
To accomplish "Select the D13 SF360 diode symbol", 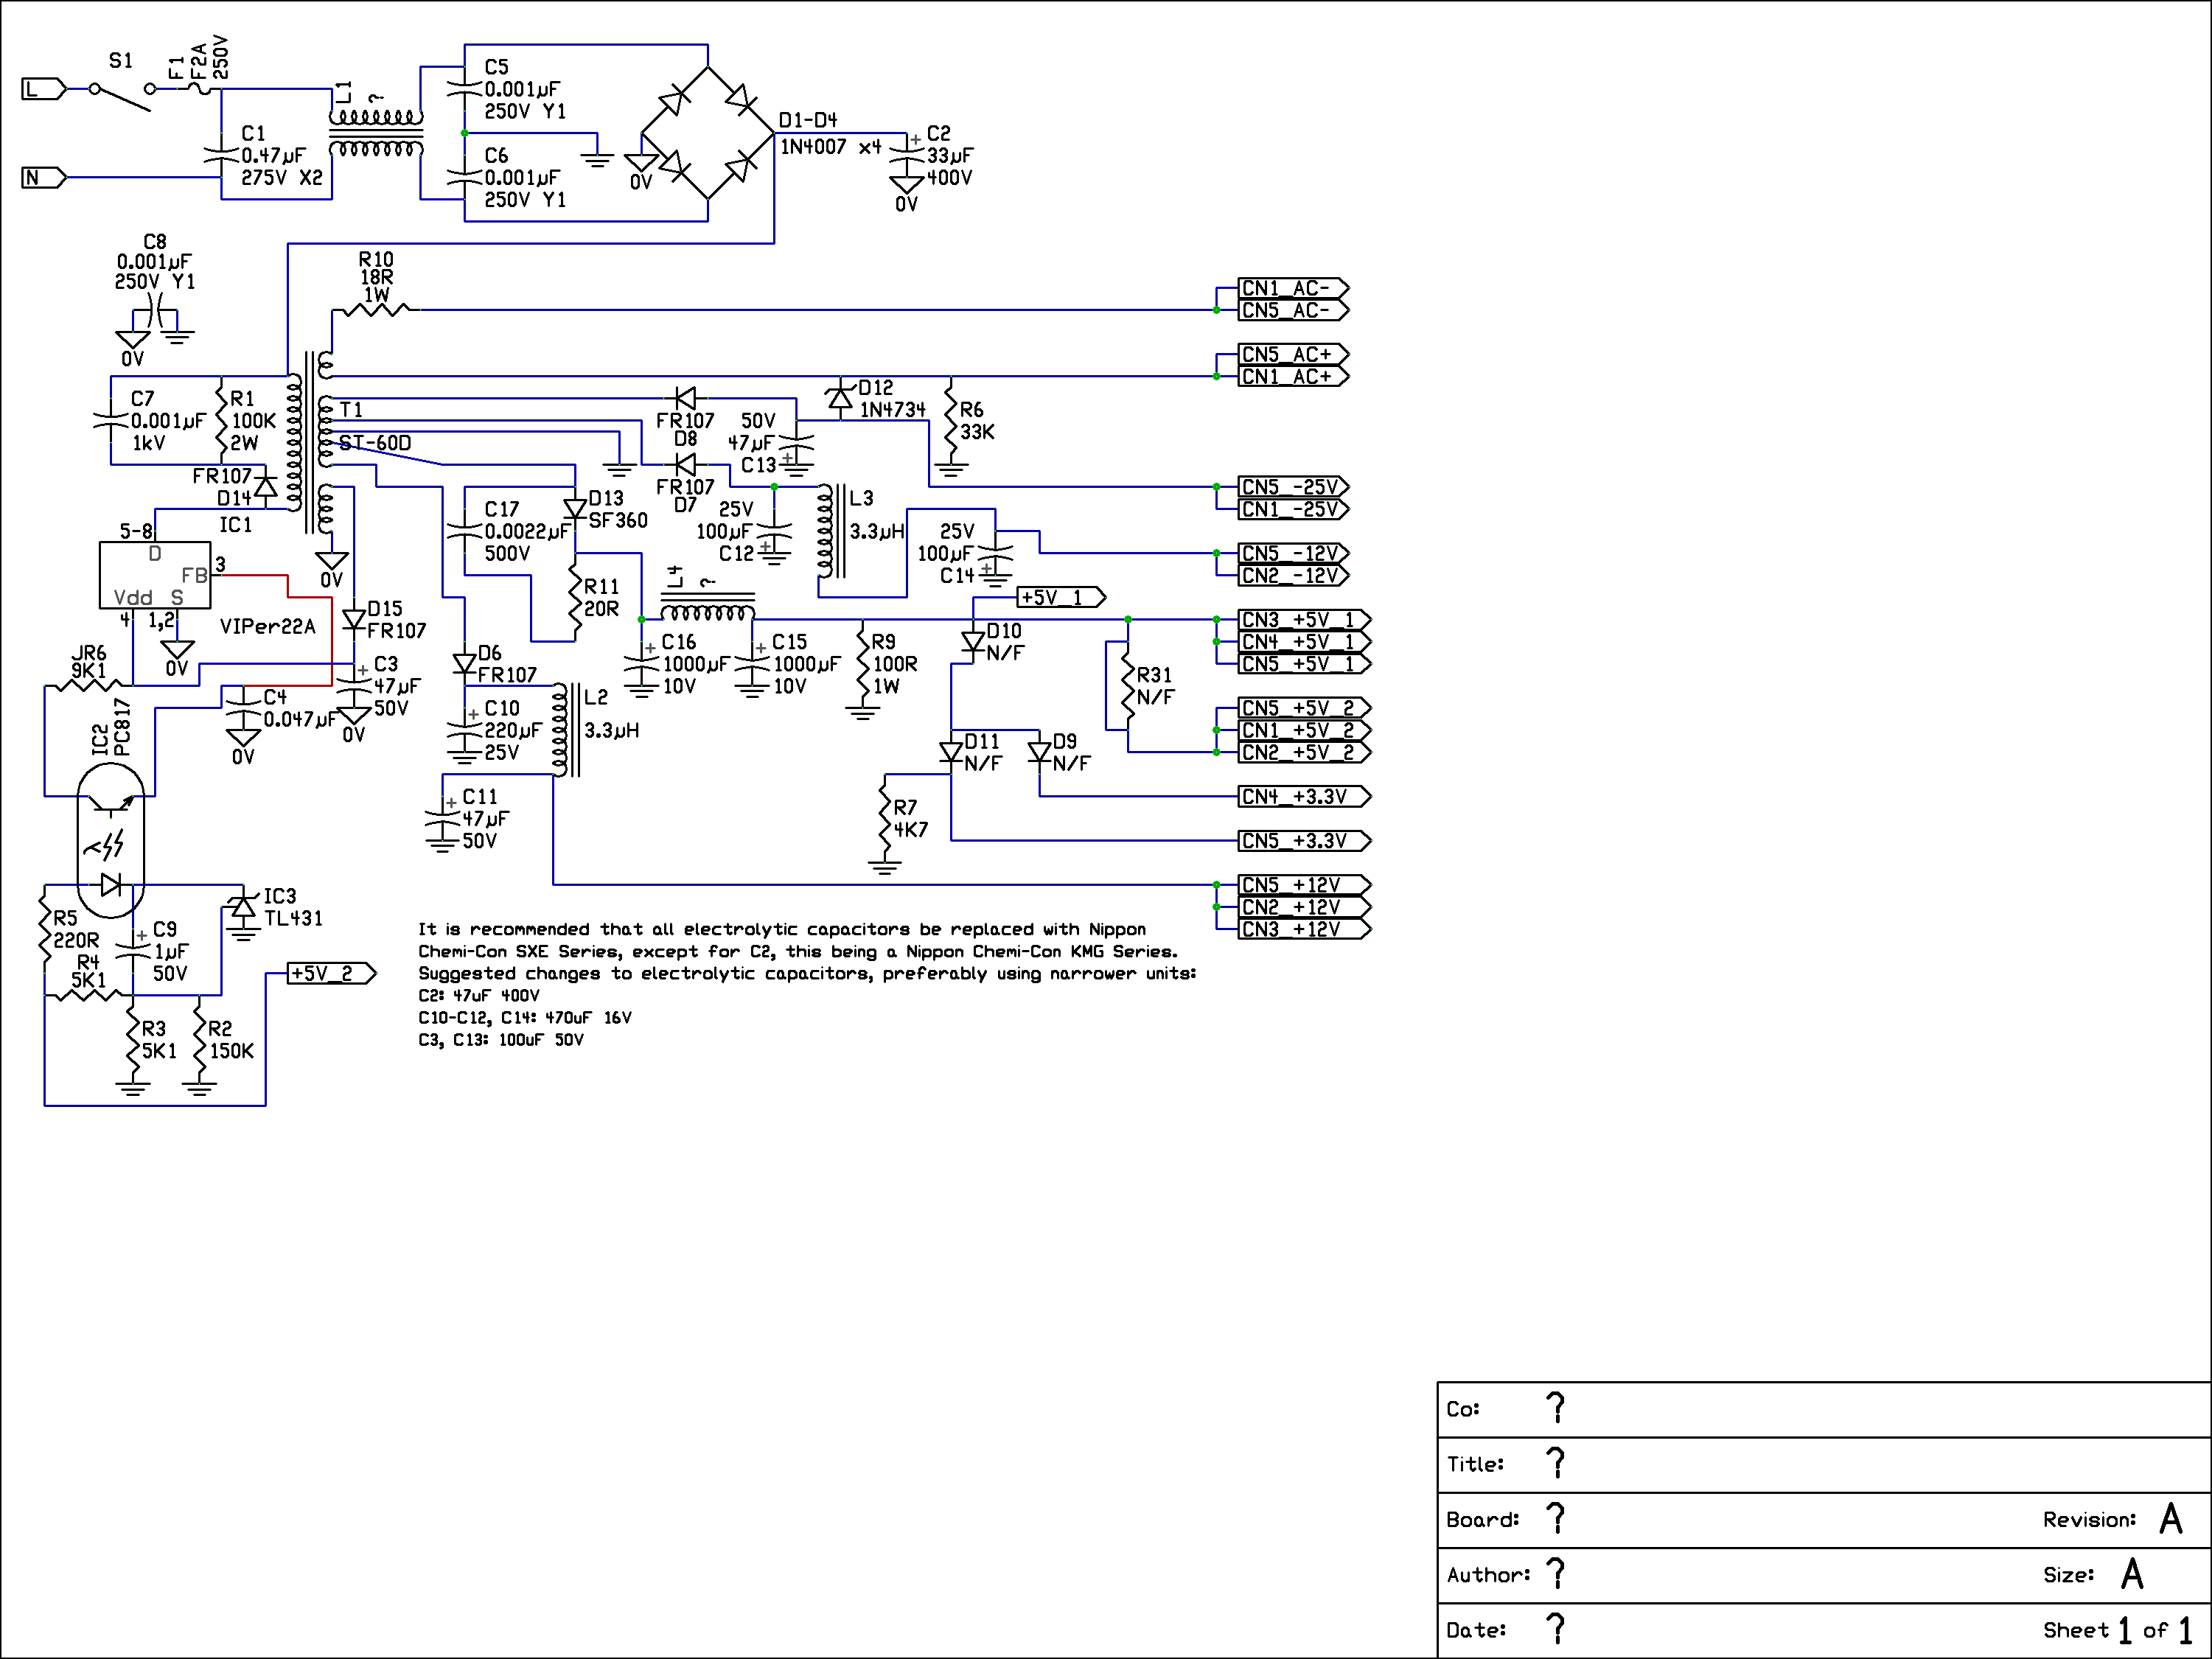I will (x=575, y=509).
